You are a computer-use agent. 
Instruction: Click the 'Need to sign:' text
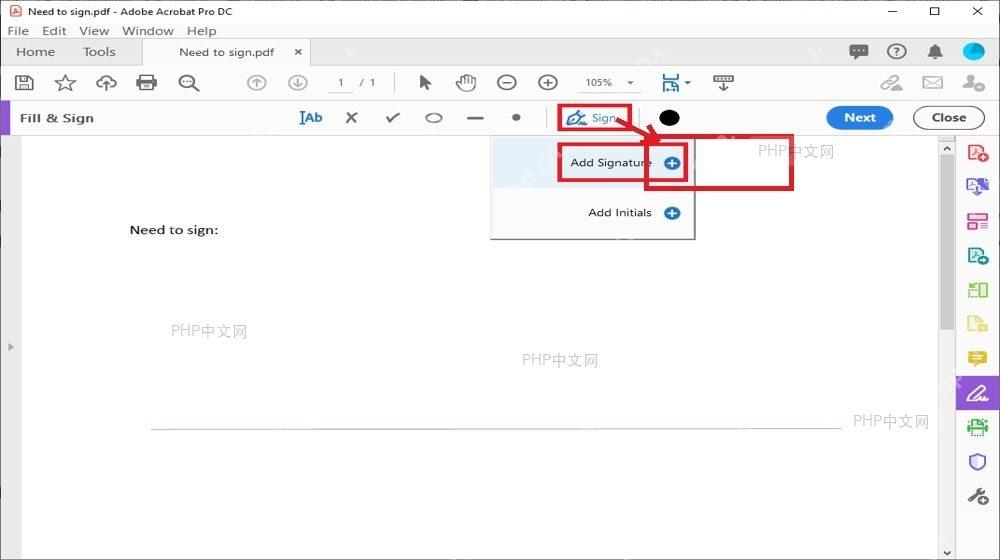(x=174, y=230)
